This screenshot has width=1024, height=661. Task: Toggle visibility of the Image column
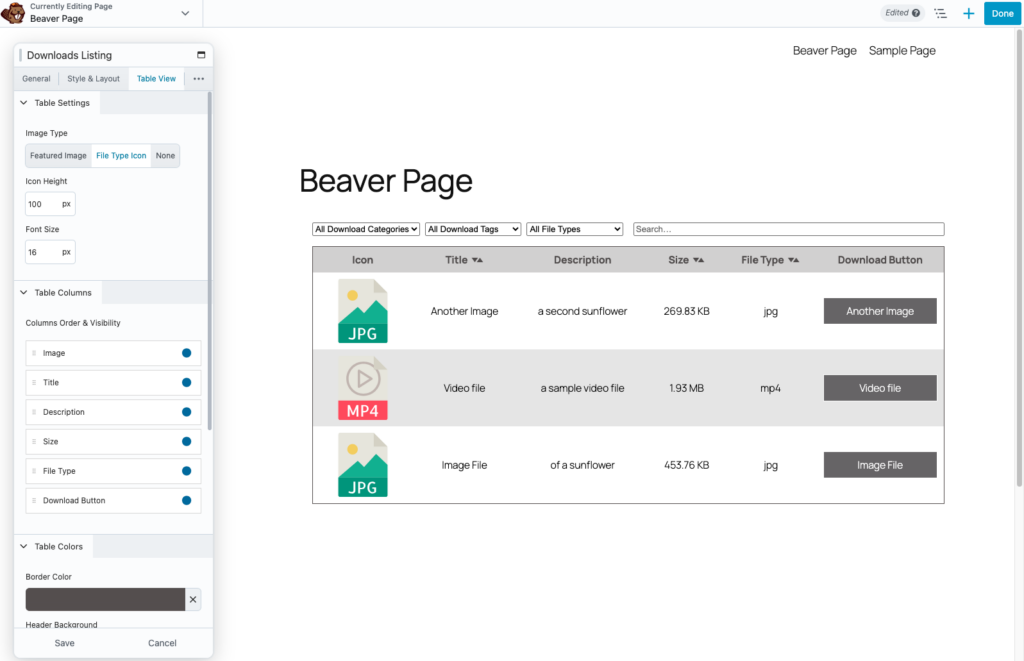pos(187,353)
